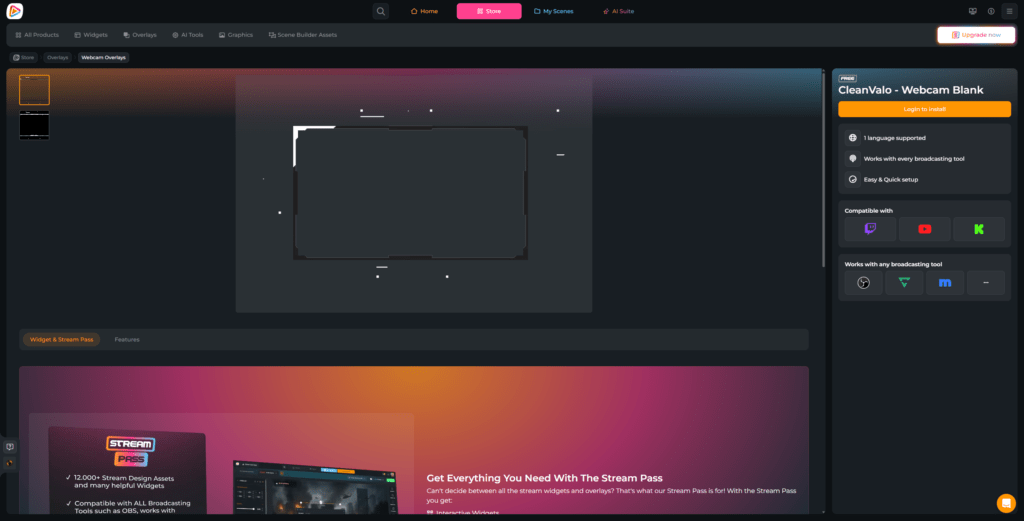Switch to the Features tab
The width and height of the screenshot is (1024, 521).
[x=127, y=340]
